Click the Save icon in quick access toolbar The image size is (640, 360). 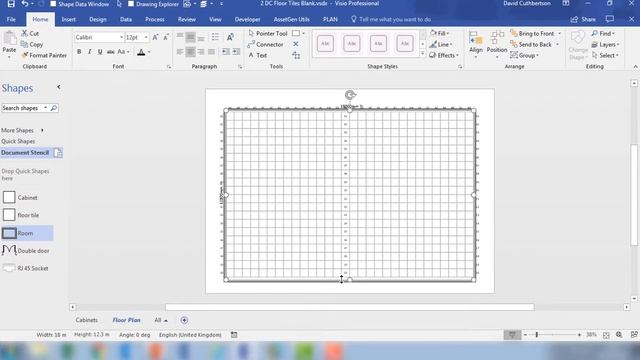point(11,4)
